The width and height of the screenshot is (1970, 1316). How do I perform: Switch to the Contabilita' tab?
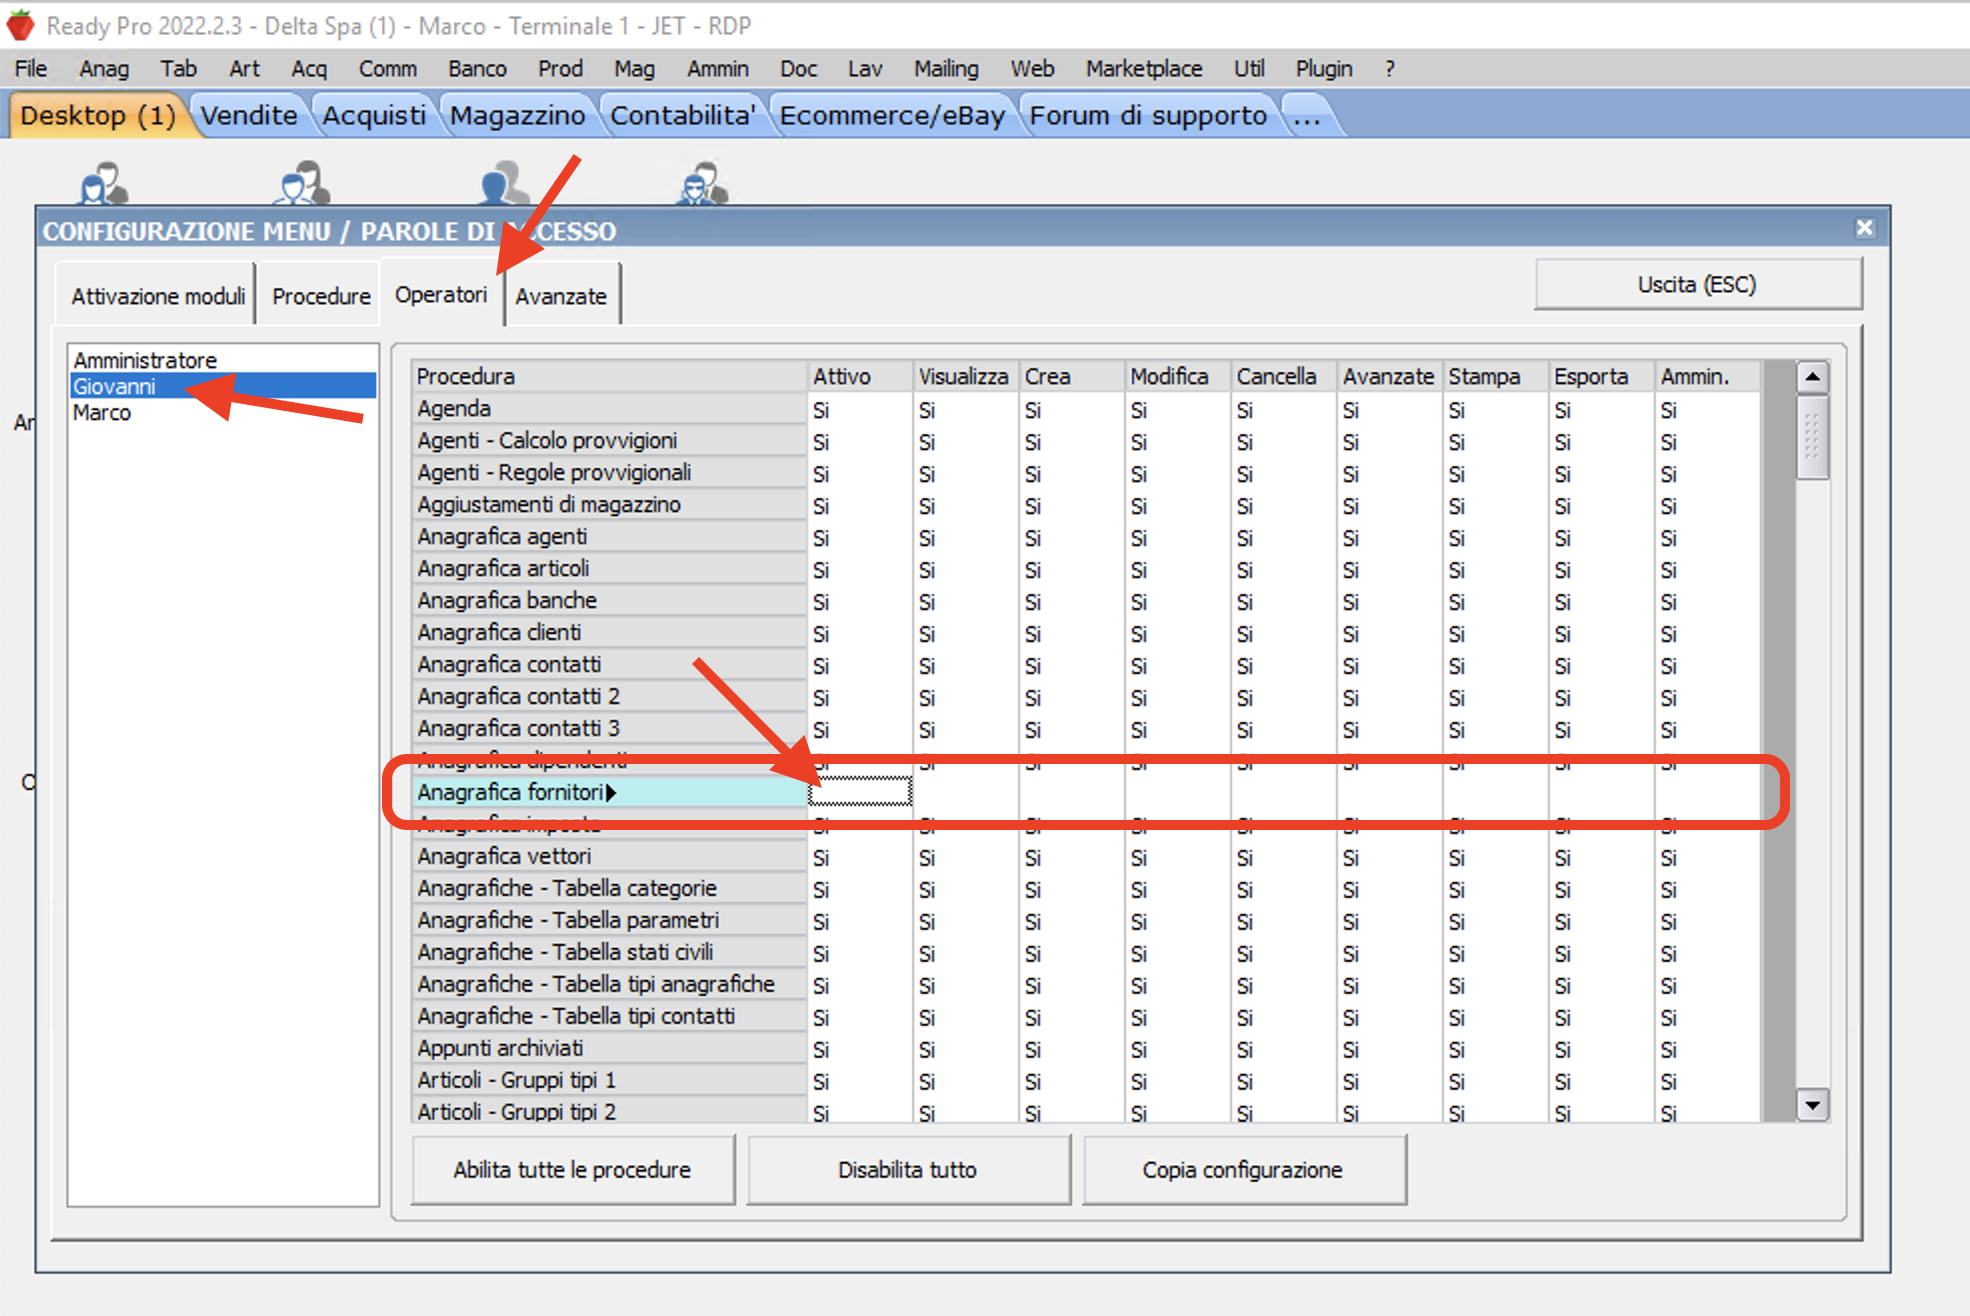(x=682, y=115)
